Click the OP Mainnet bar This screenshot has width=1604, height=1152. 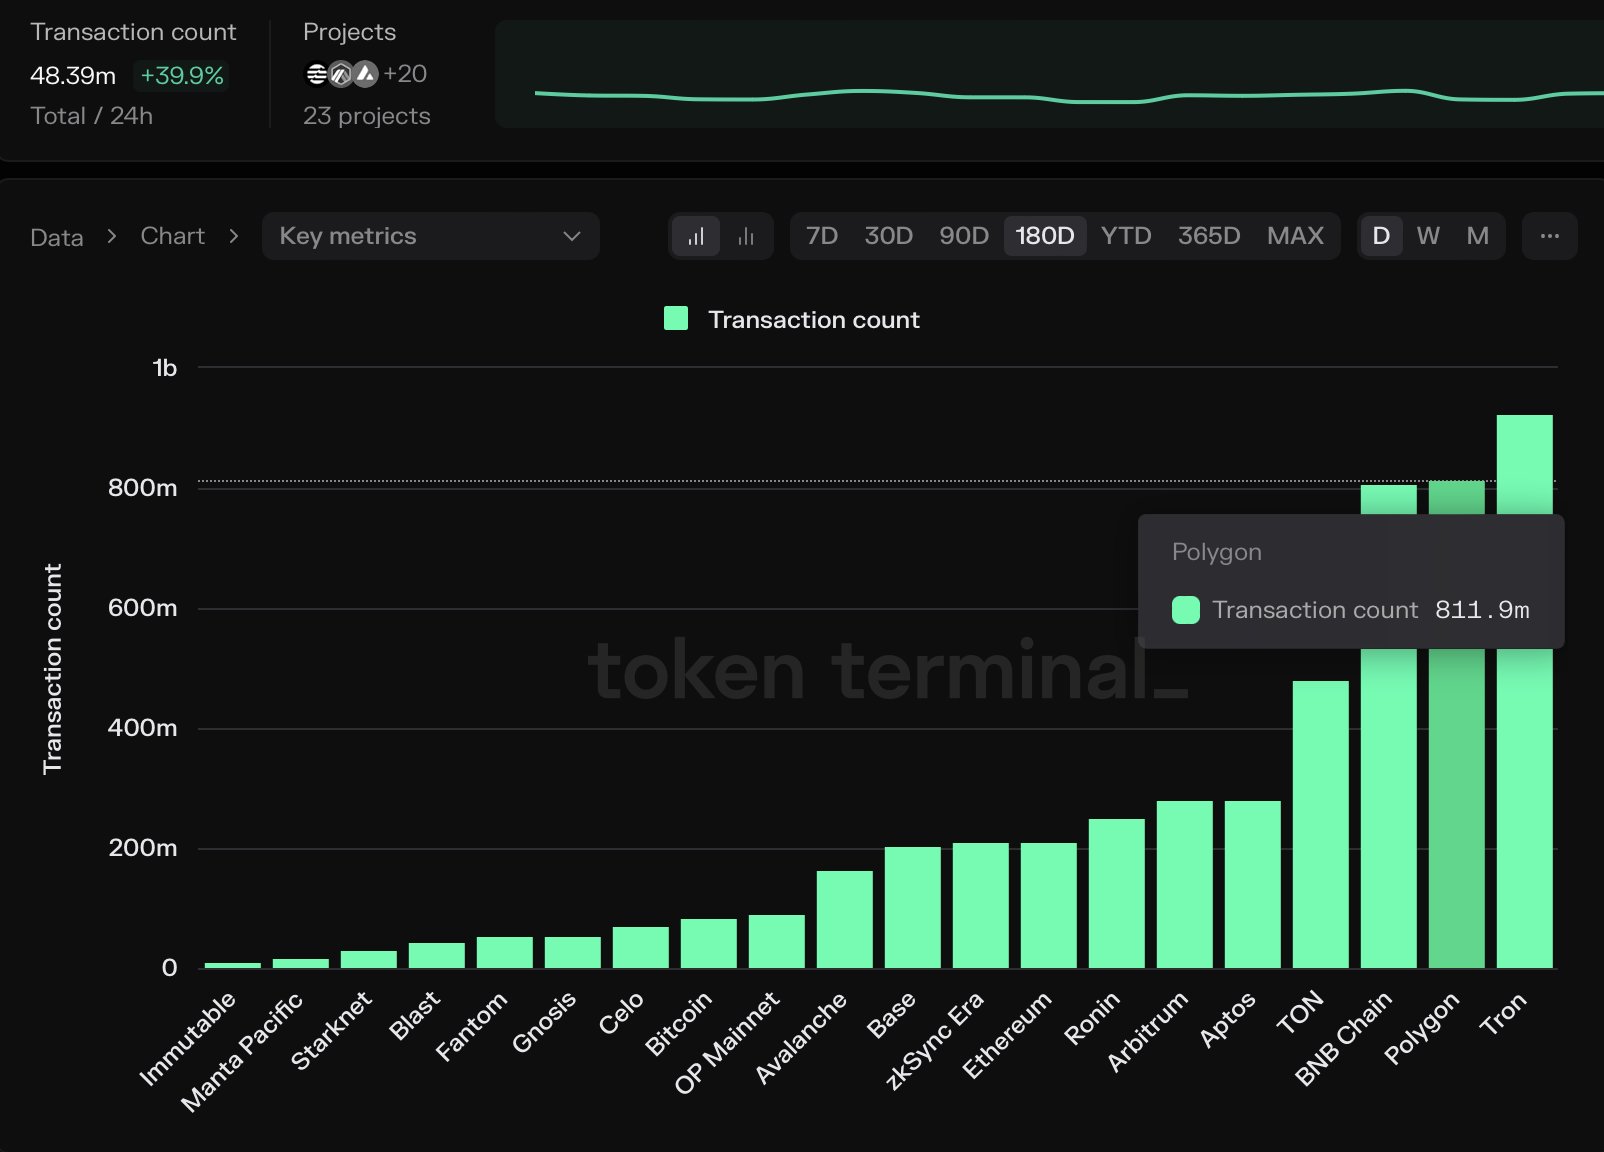pyautogui.click(x=777, y=941)
